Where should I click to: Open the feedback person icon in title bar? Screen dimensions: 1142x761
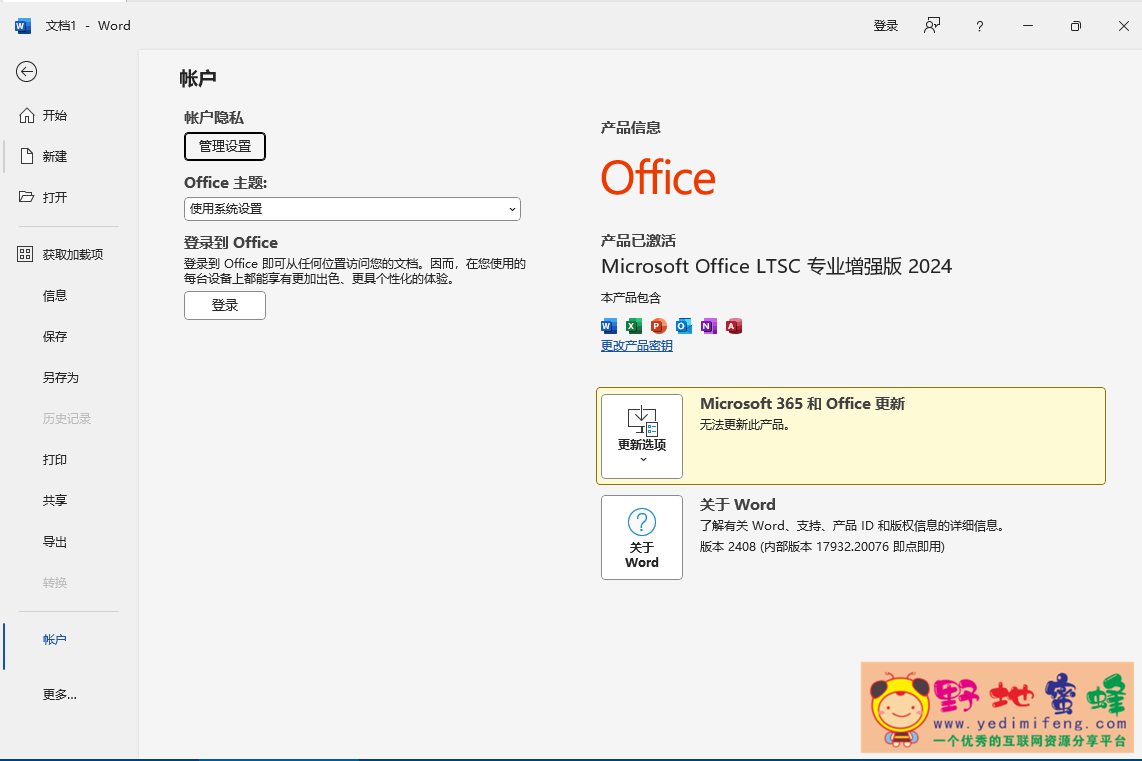point(932,25)
